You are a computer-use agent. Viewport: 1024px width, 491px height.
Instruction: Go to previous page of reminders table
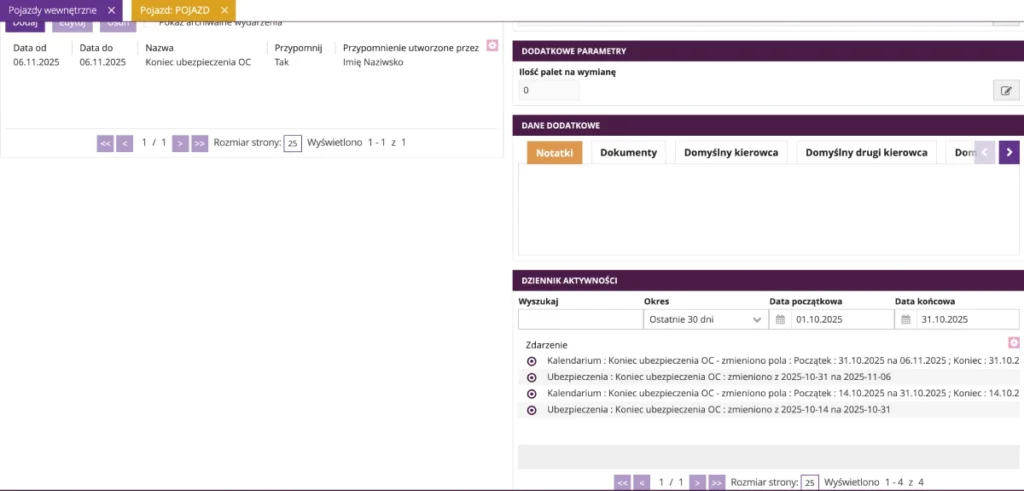pos(125,143)
